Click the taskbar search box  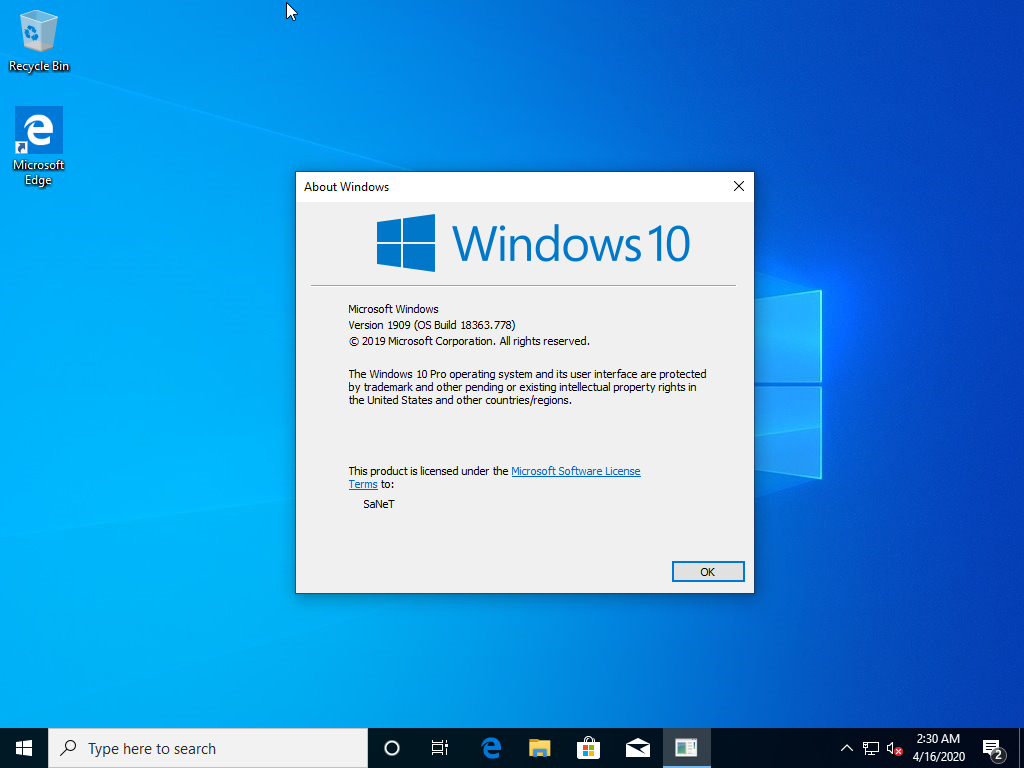click(208, 748)
